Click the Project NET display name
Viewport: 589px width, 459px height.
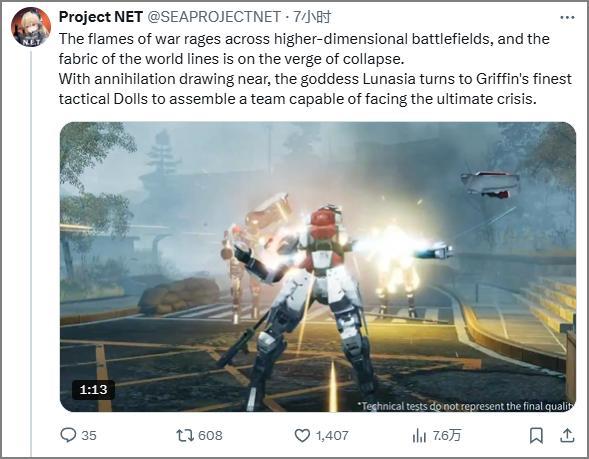pyautogui.click(x=101, y=17)
